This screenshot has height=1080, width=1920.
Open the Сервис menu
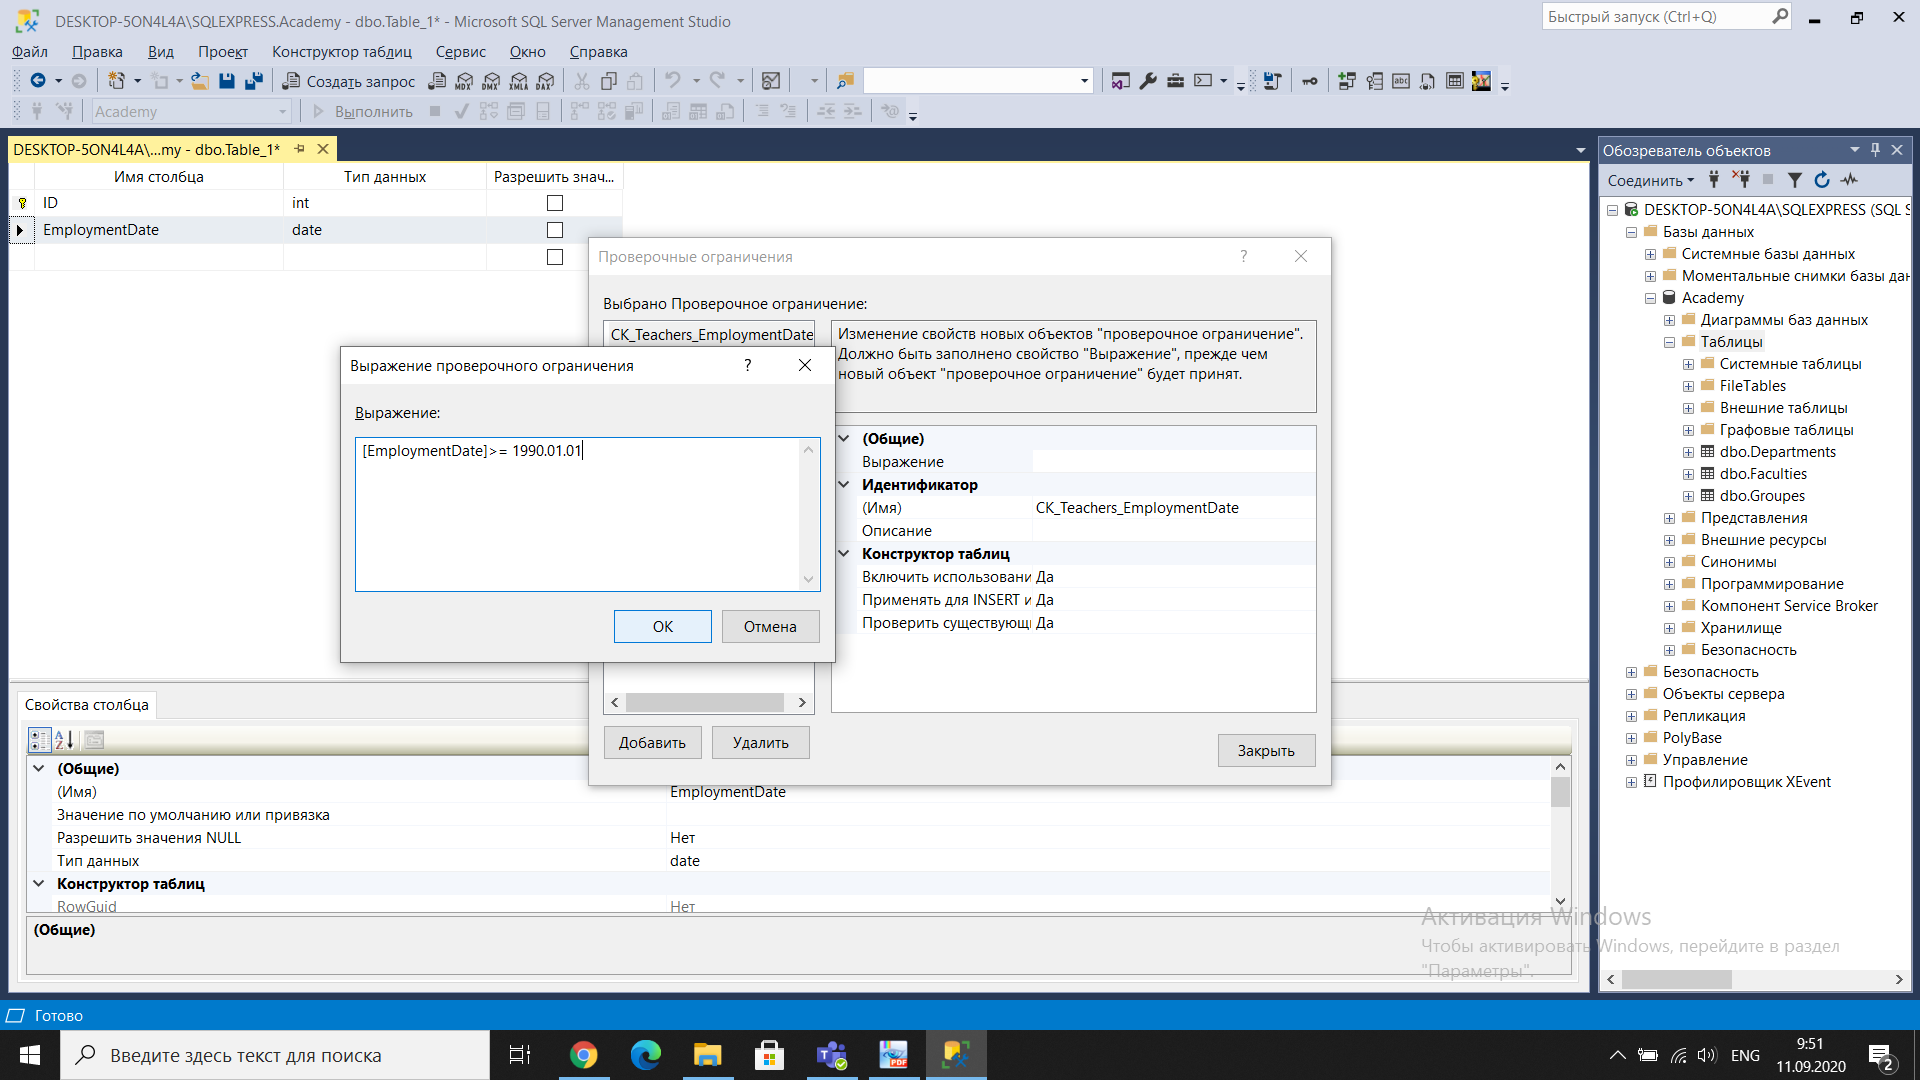coord(461,52)
